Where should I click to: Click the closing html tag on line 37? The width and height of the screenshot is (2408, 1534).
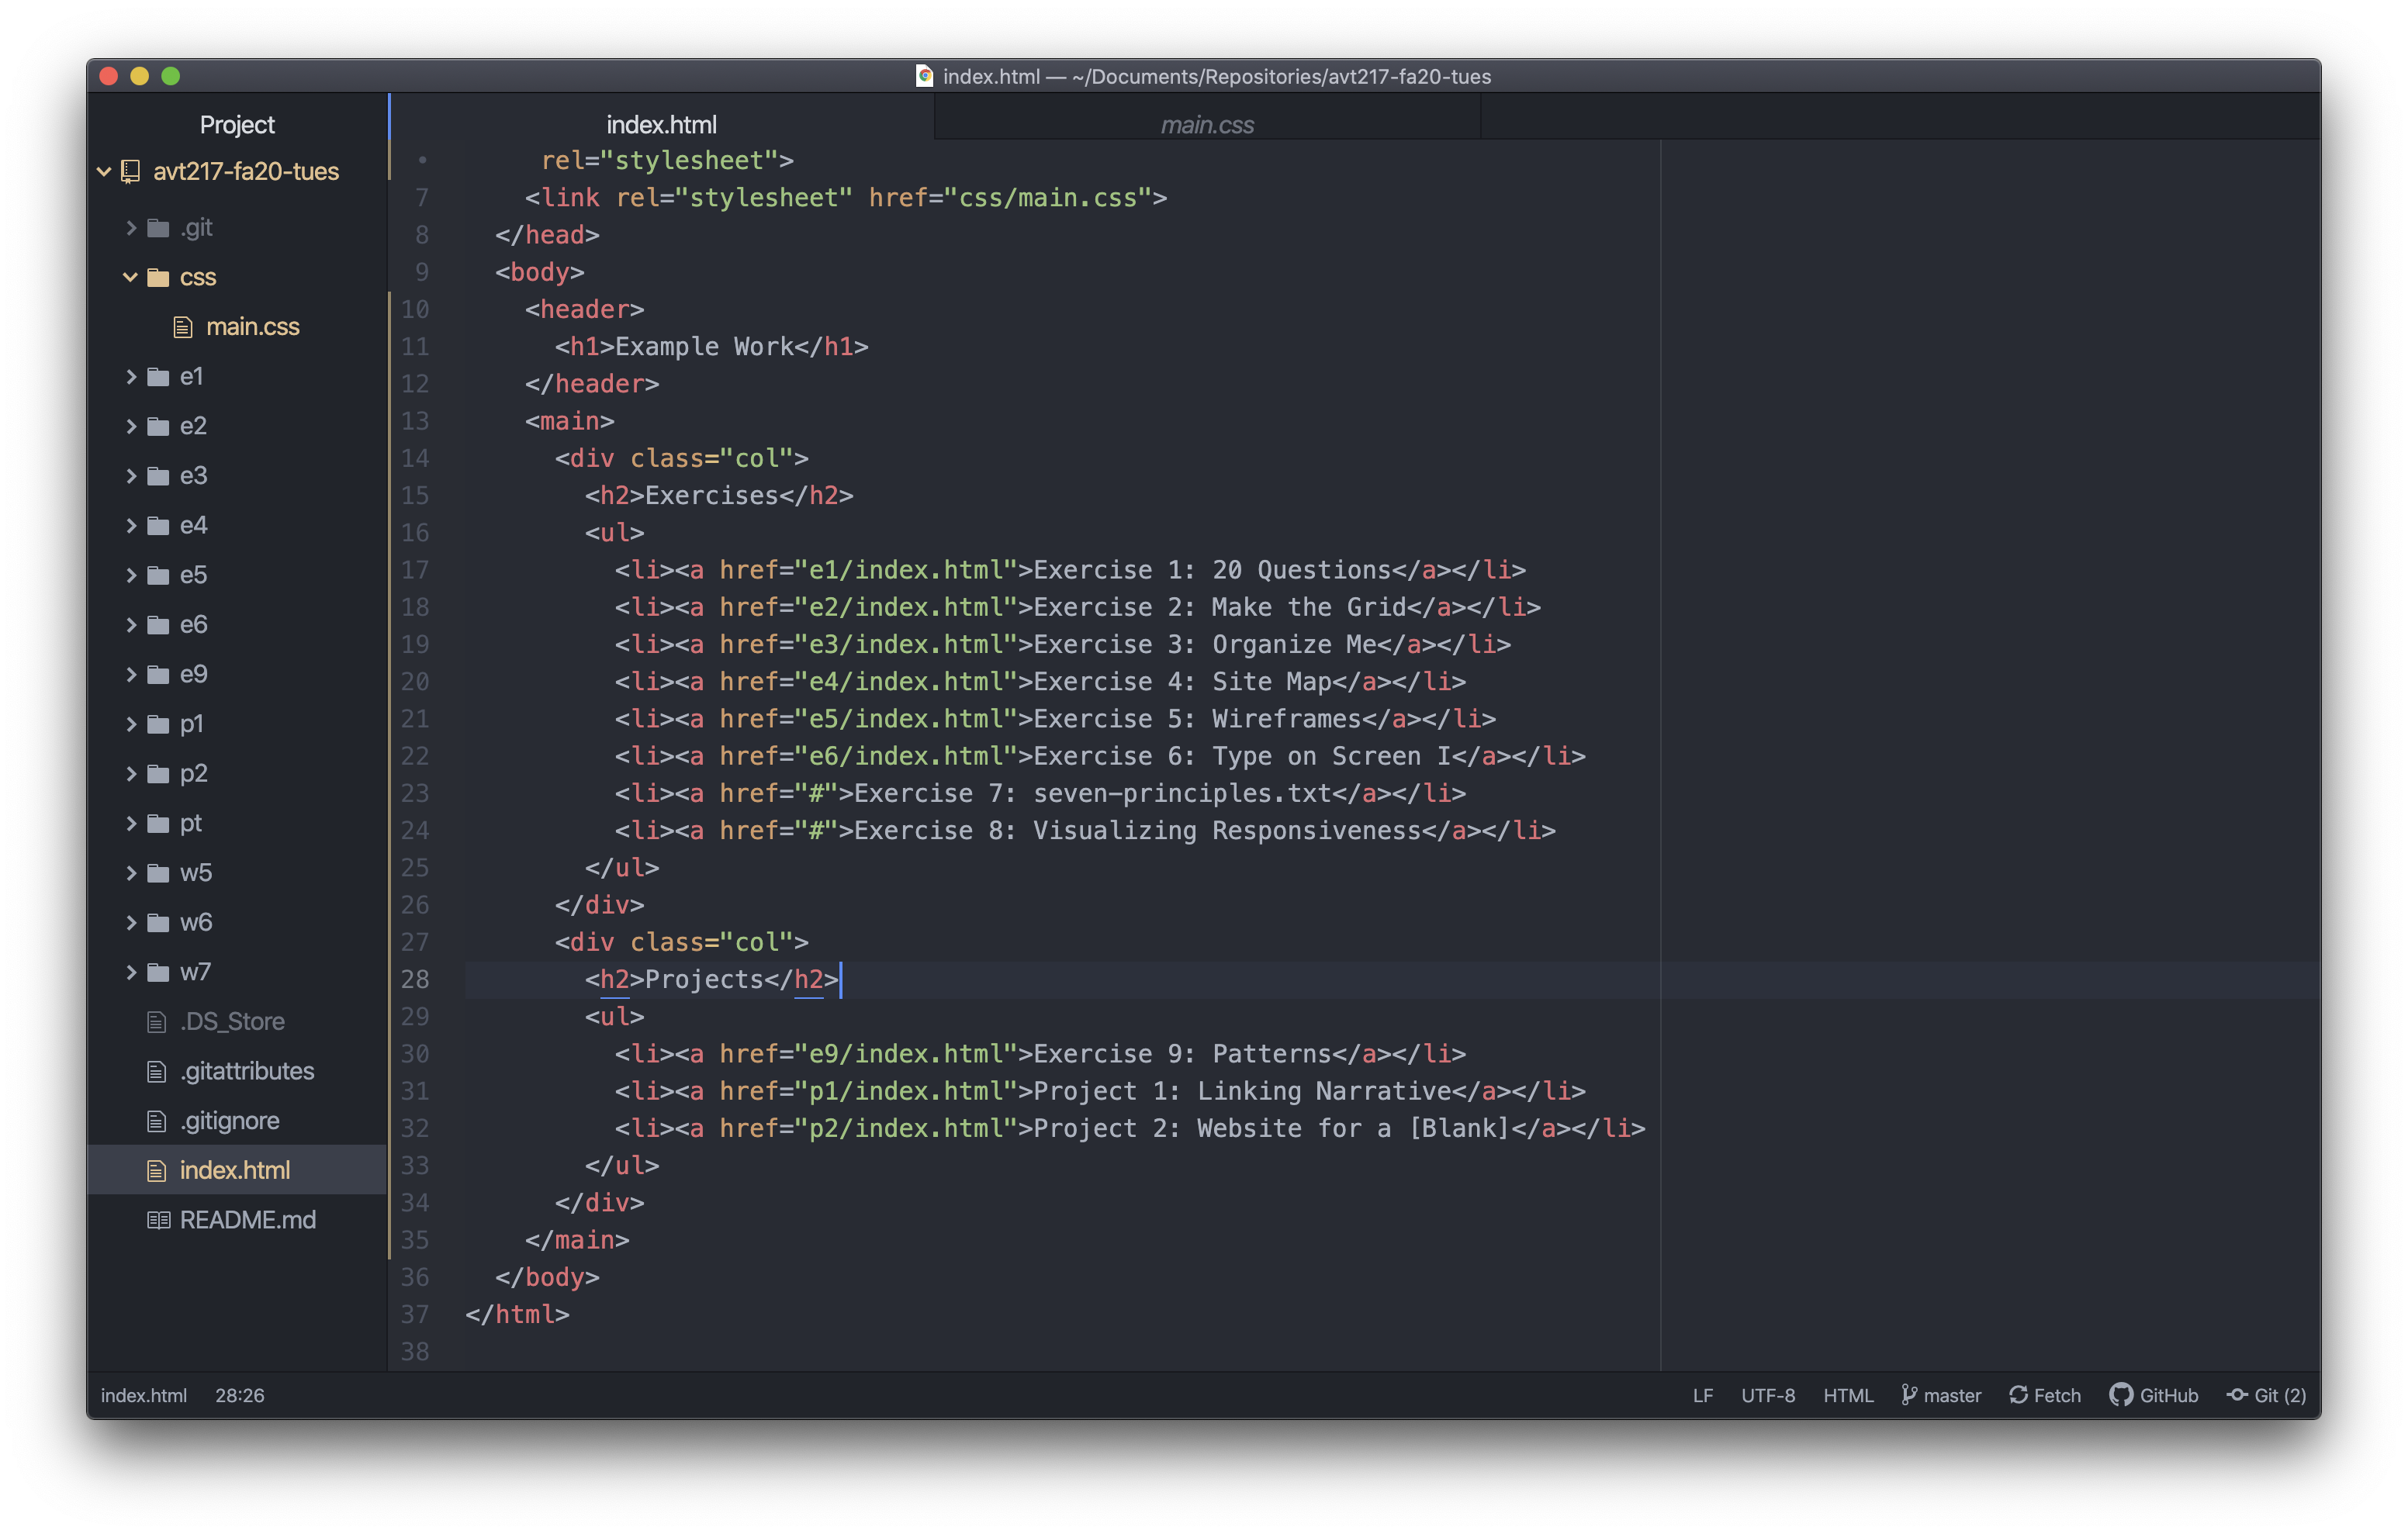tap(518, 1314)
